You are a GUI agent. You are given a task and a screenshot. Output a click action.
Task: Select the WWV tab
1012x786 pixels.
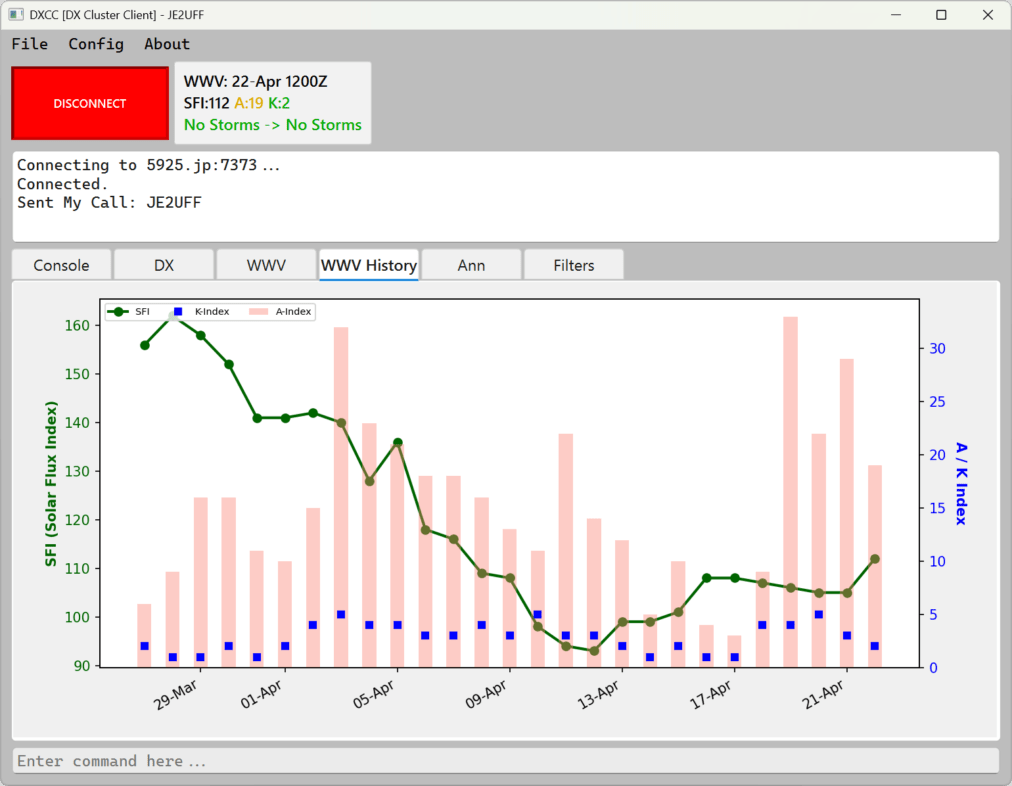pos(266,265)
